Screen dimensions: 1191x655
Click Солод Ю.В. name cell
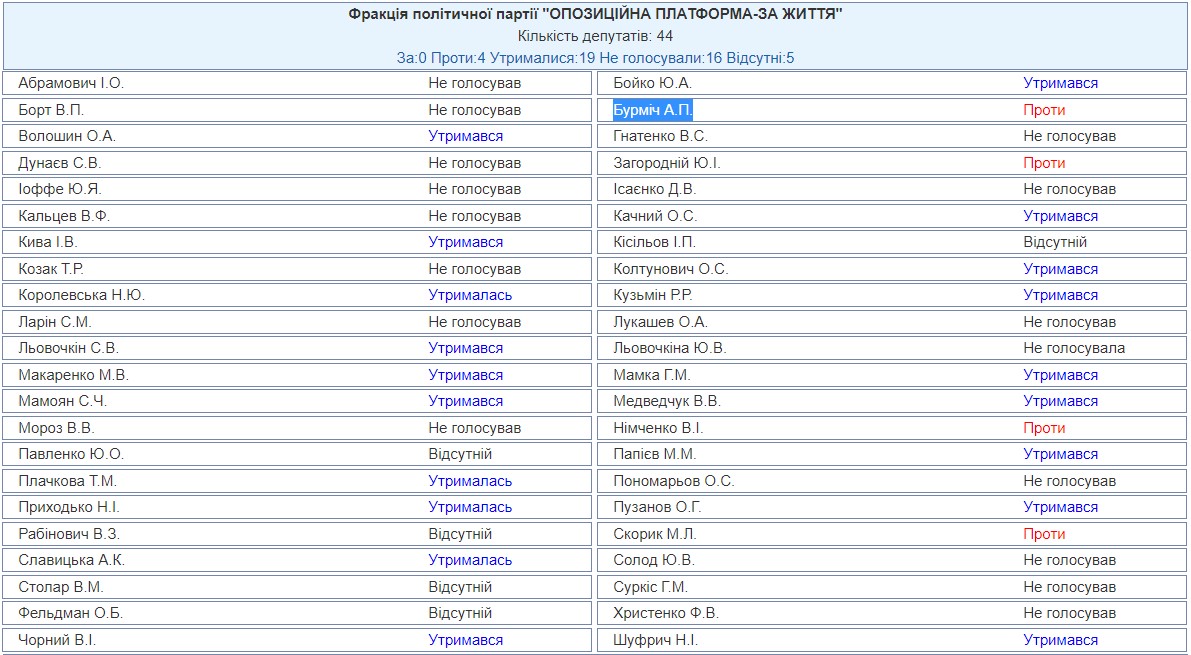(654, 560)
